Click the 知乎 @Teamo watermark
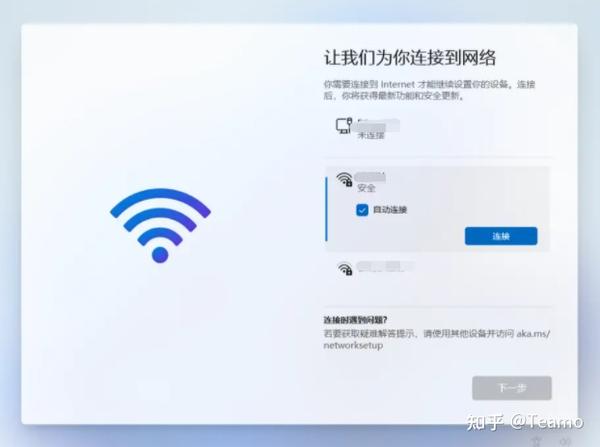Viewport: 600px width, 447px height. click(525, 422)
